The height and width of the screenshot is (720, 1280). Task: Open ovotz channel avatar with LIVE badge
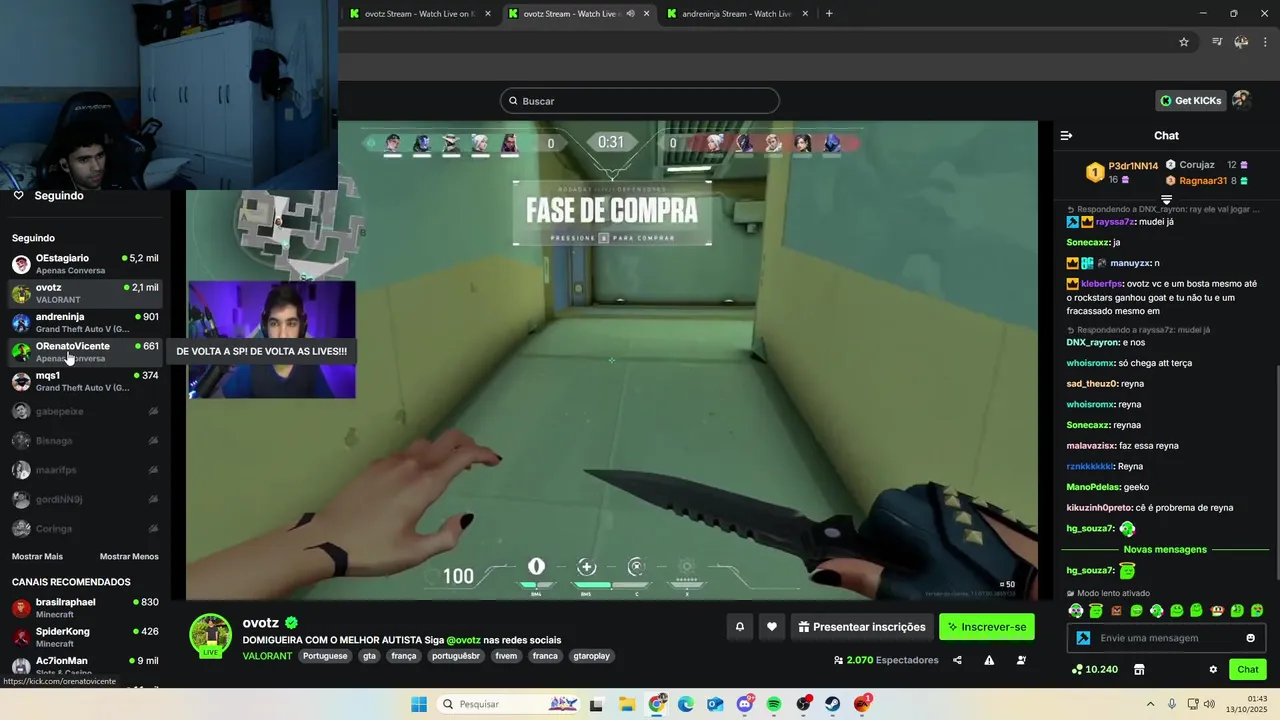tap(211, 636)
